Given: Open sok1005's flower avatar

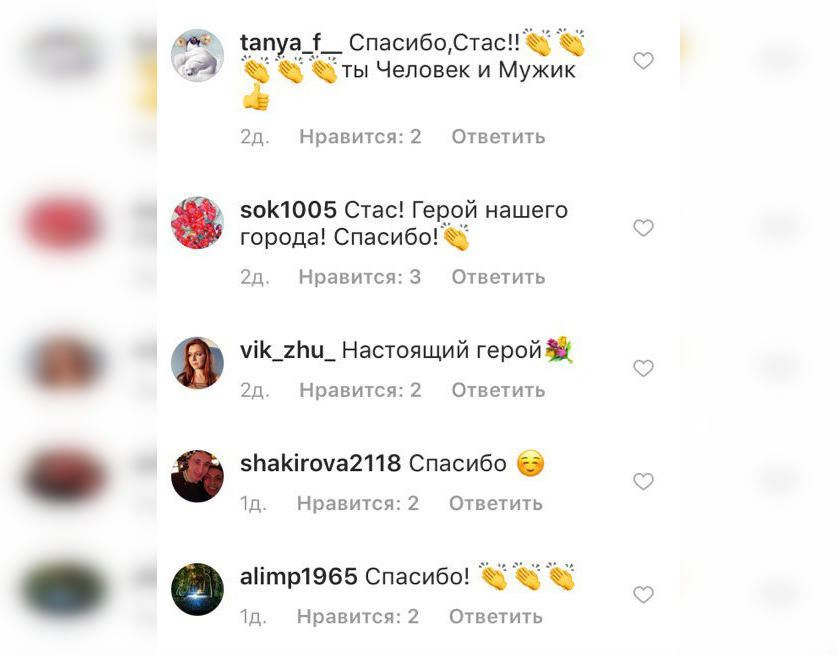Looking at the screenshot, I should (198, 223).
